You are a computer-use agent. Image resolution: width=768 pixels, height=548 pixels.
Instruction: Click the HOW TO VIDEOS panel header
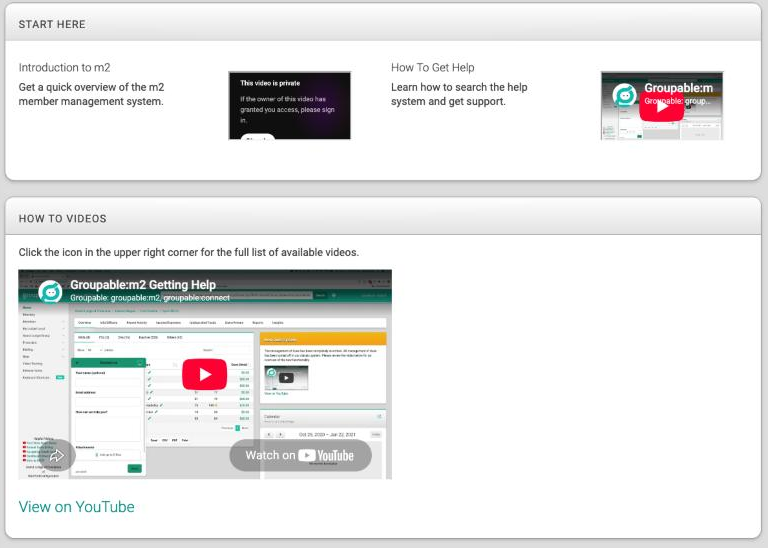click(x=383, y=218)
